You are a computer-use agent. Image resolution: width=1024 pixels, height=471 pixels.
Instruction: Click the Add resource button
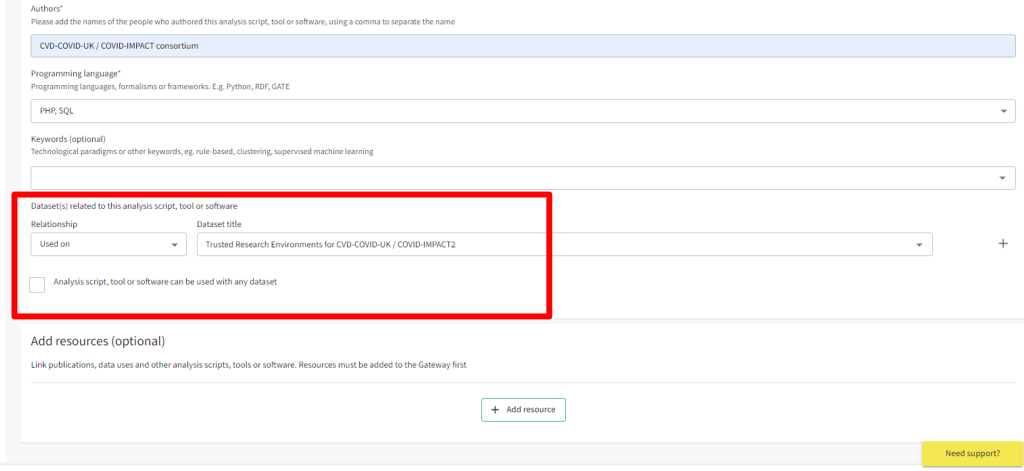pos(523,410)
